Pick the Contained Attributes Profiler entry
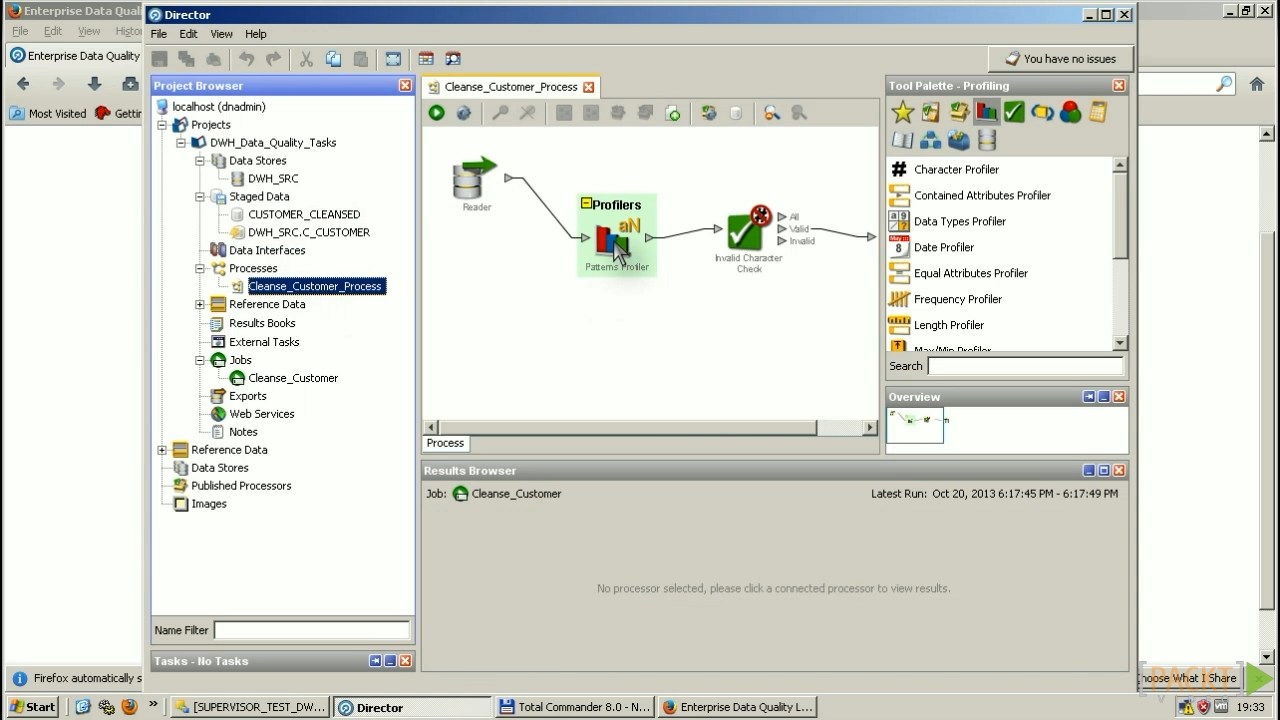Image resolution: width=1280 pixels, height=720 pixels. (x=982, y=195)
